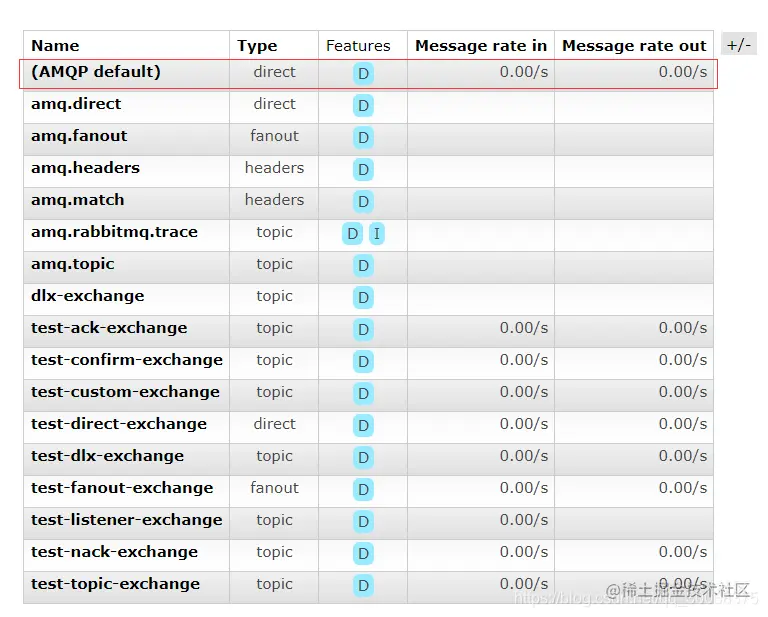The image size is (768, 617).
Task: Click the D feature badge for amq.headers
Action: click(x=363, y=170)
